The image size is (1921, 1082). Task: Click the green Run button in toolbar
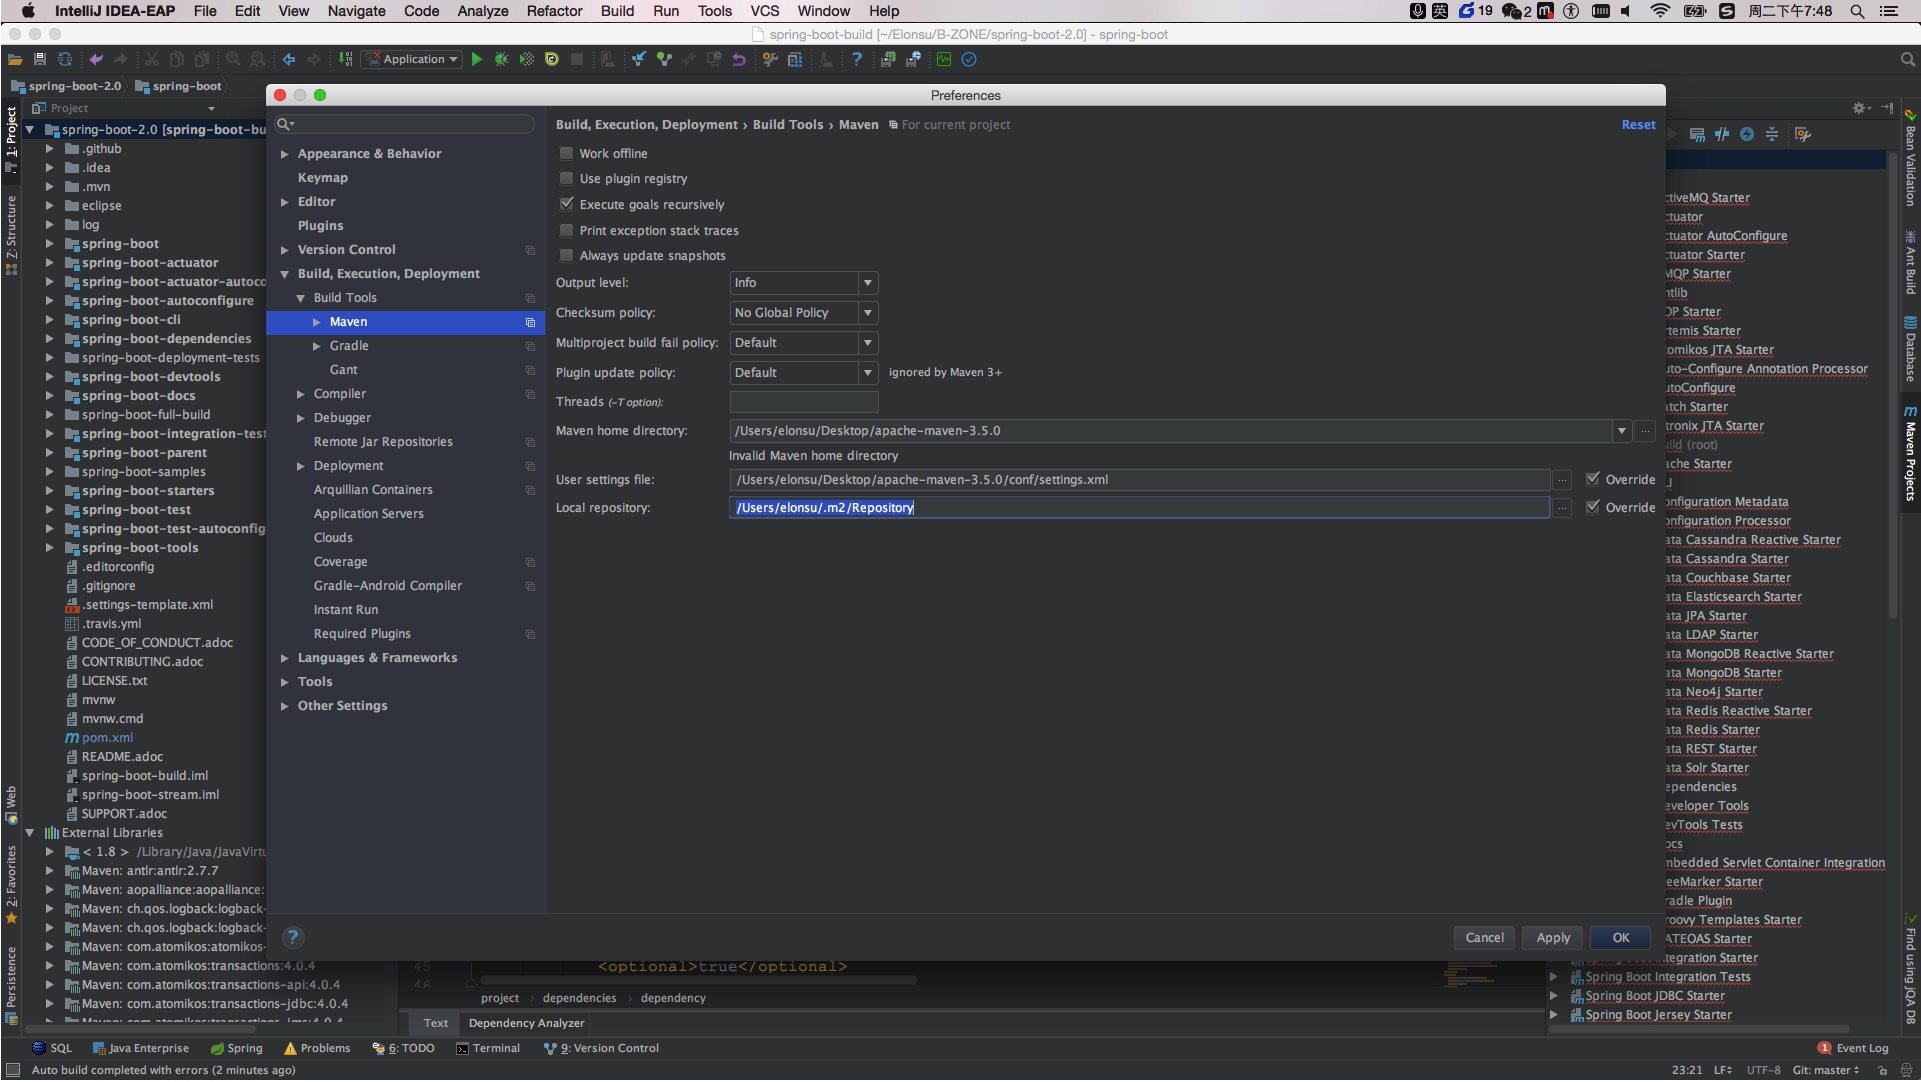[477, 60]
